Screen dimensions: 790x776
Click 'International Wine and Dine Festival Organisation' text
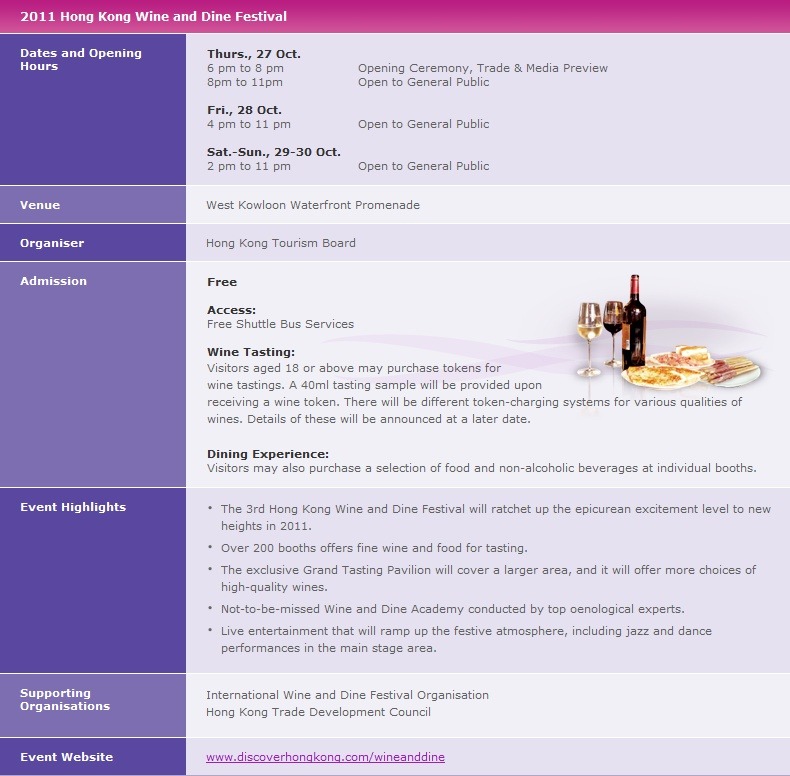[347, 695]
